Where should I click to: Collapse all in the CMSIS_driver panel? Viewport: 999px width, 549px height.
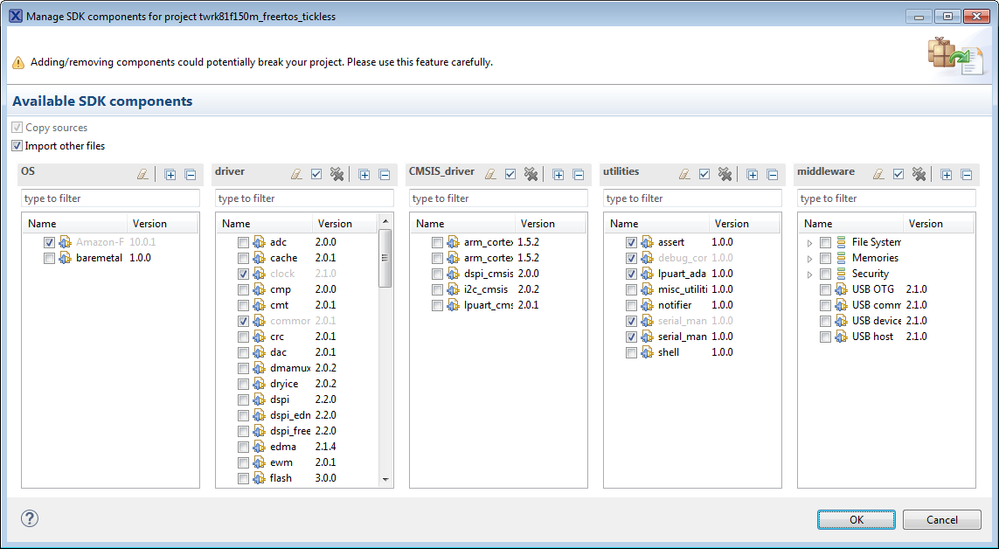pos(578,174)
